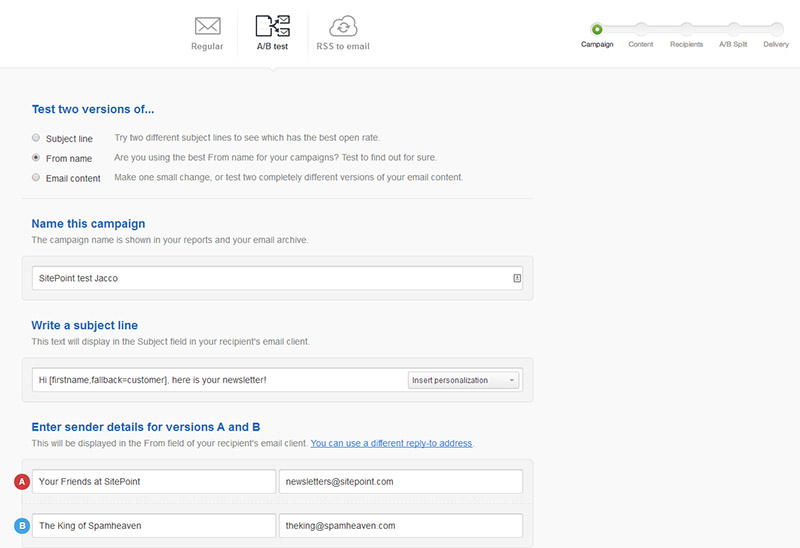The image size is (800, 548).
Task: Select the Regular campaign envelope icon
Action: pyautogui.click(x=207, y=26)
